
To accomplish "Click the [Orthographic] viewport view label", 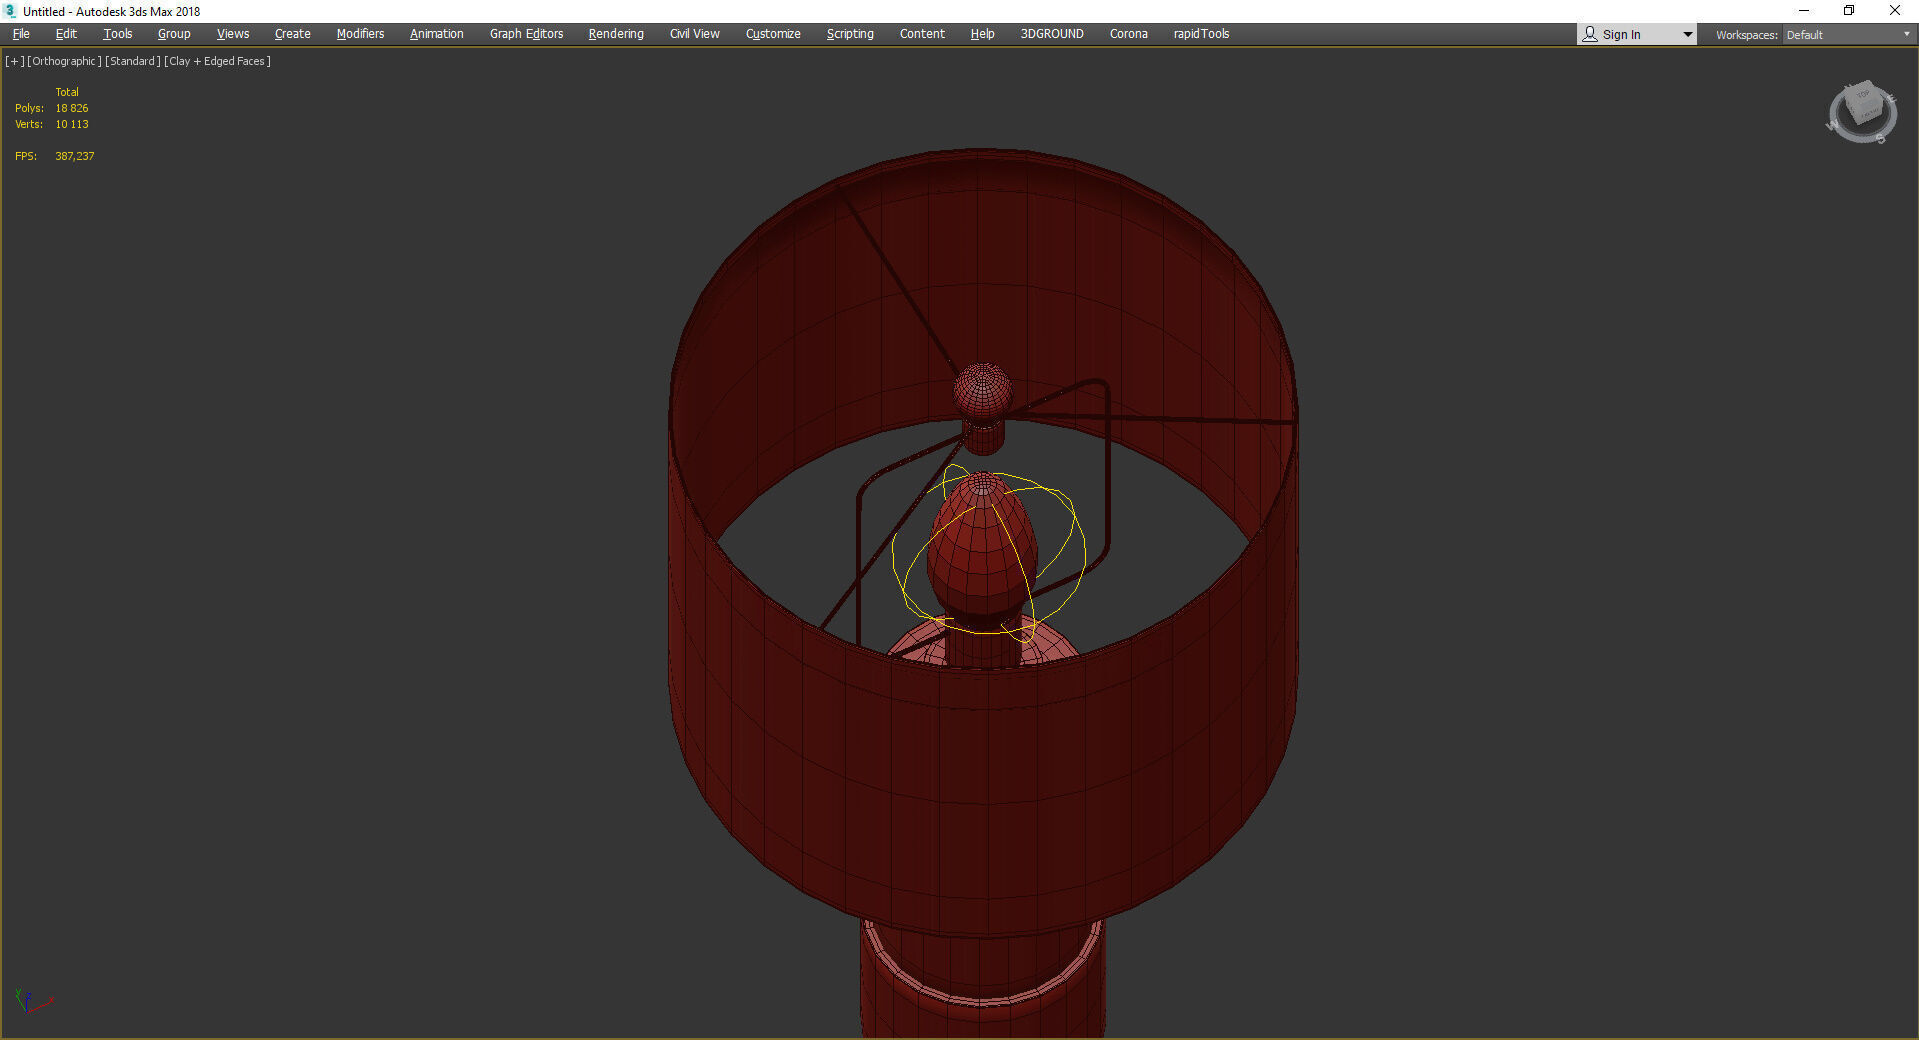I will tap(65, 61).
